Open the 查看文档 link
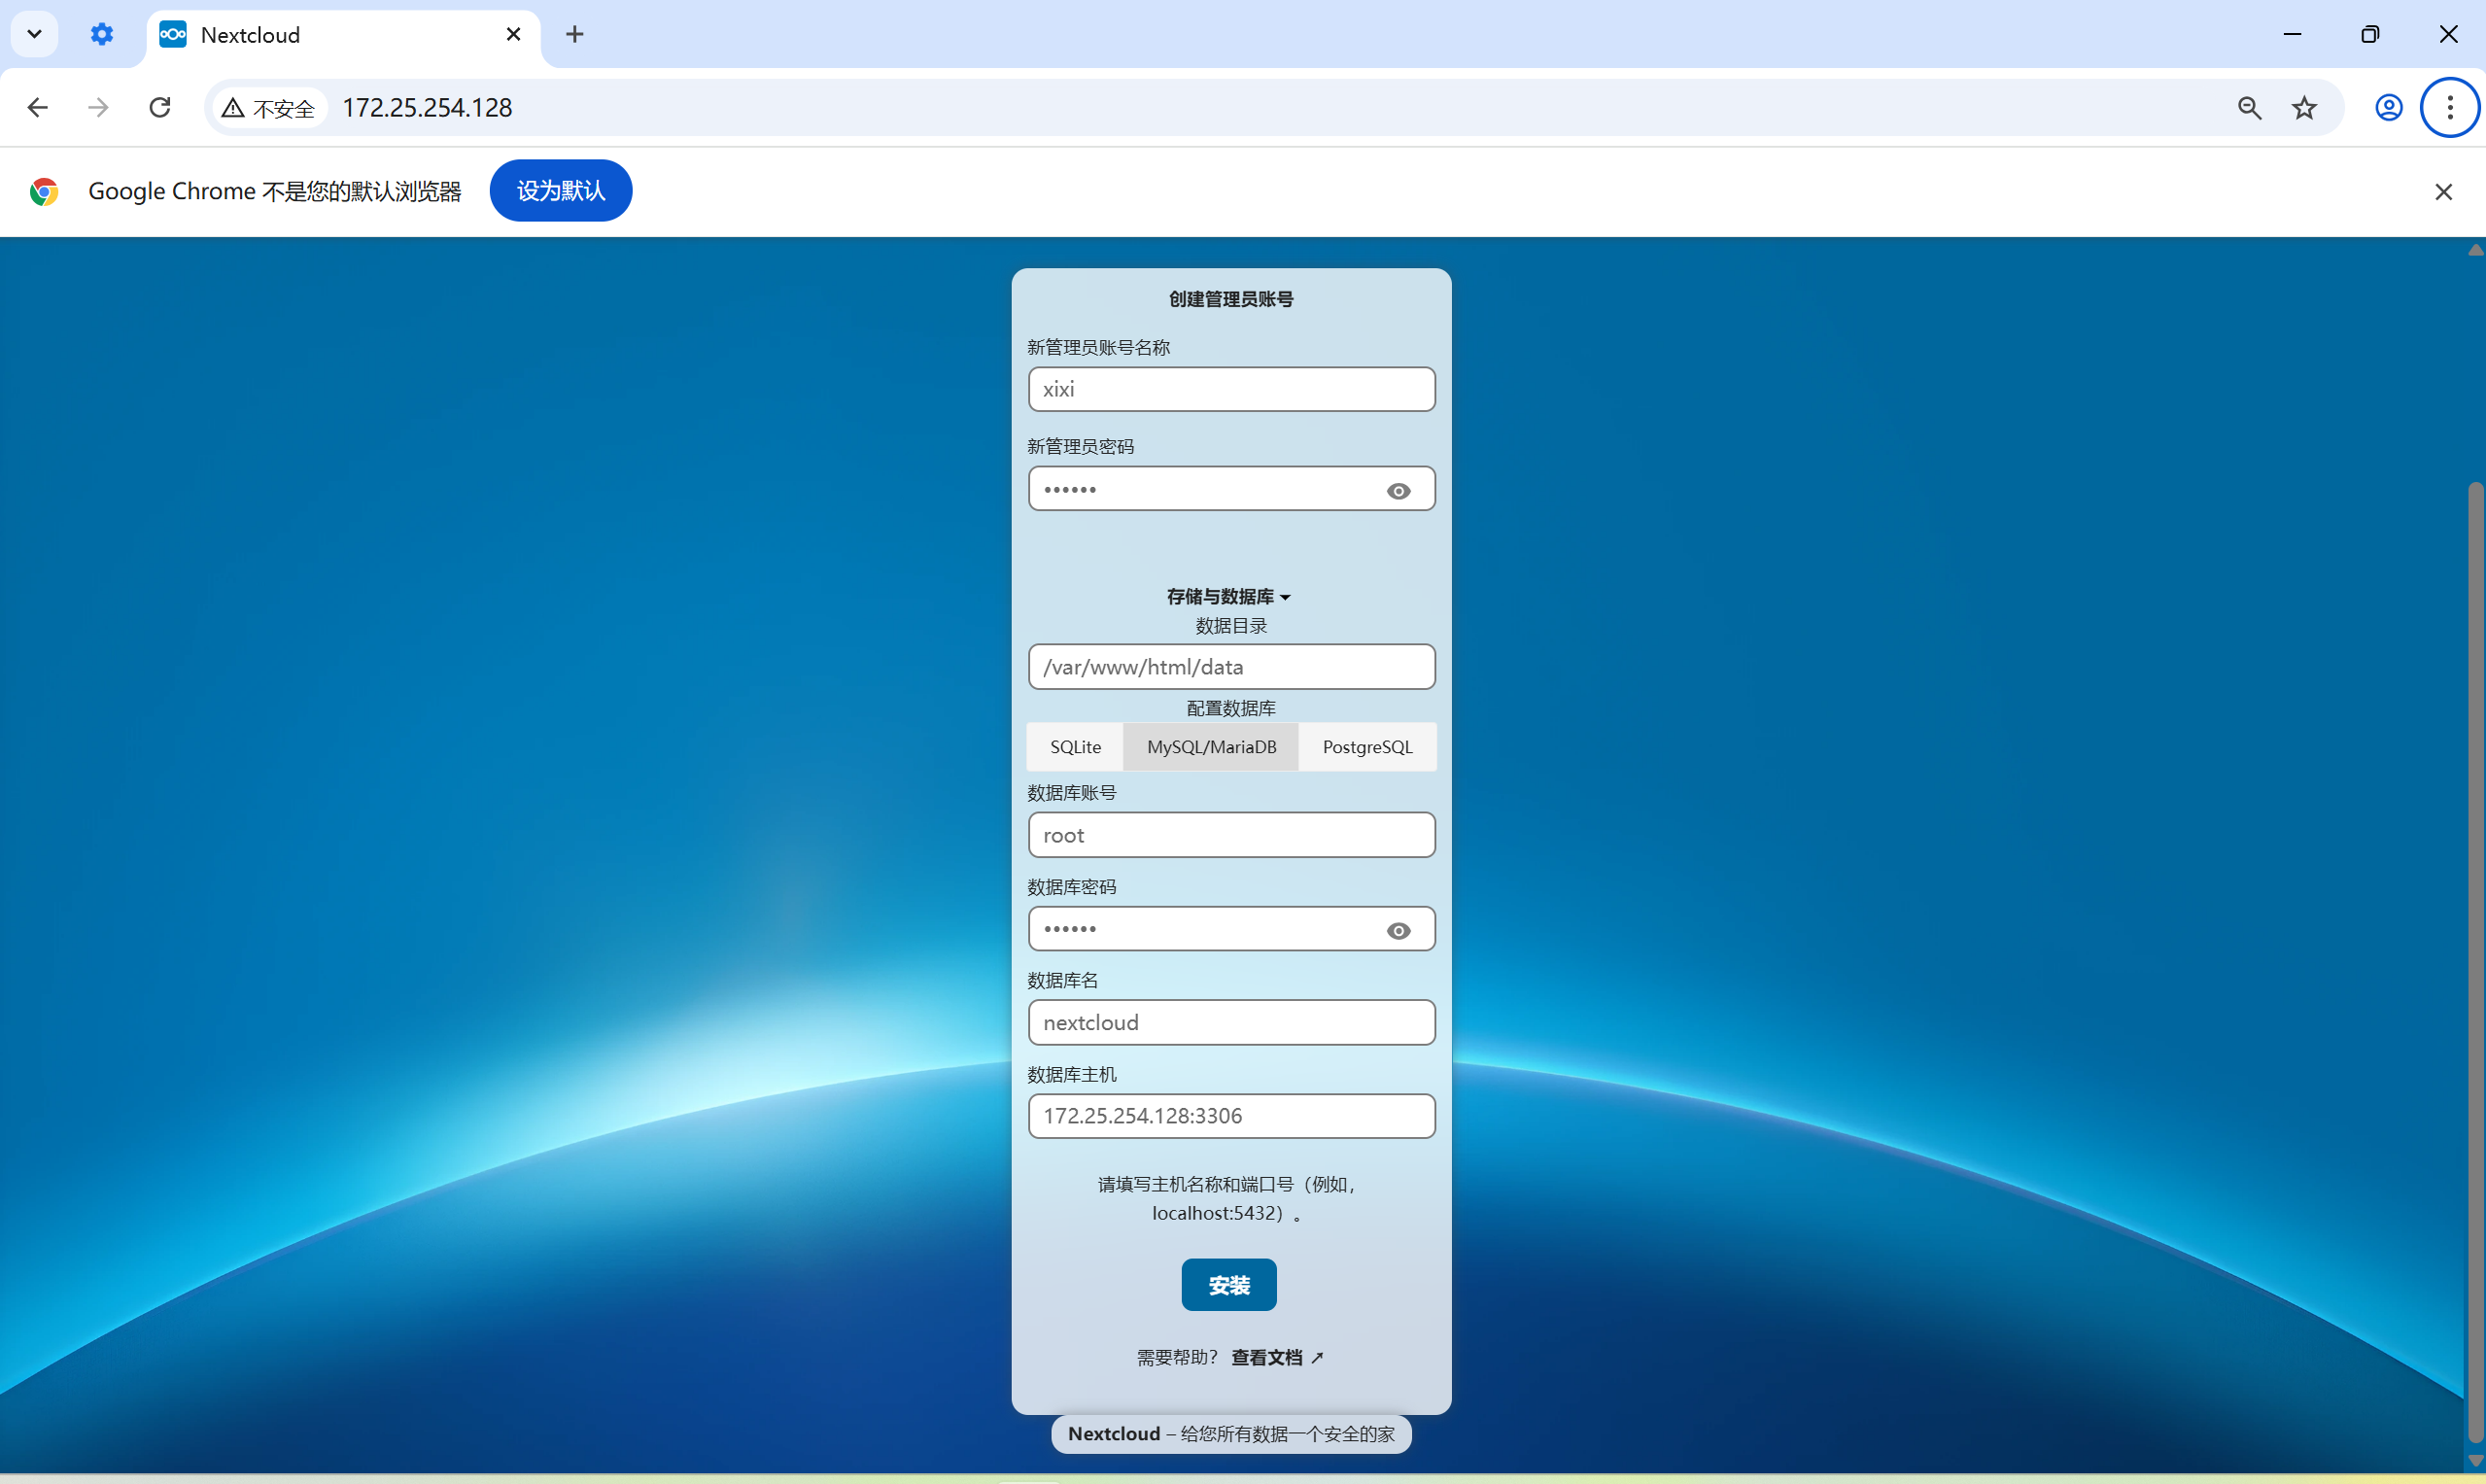This screenshot has height=1484, width=2486. click(1266, 1357)
